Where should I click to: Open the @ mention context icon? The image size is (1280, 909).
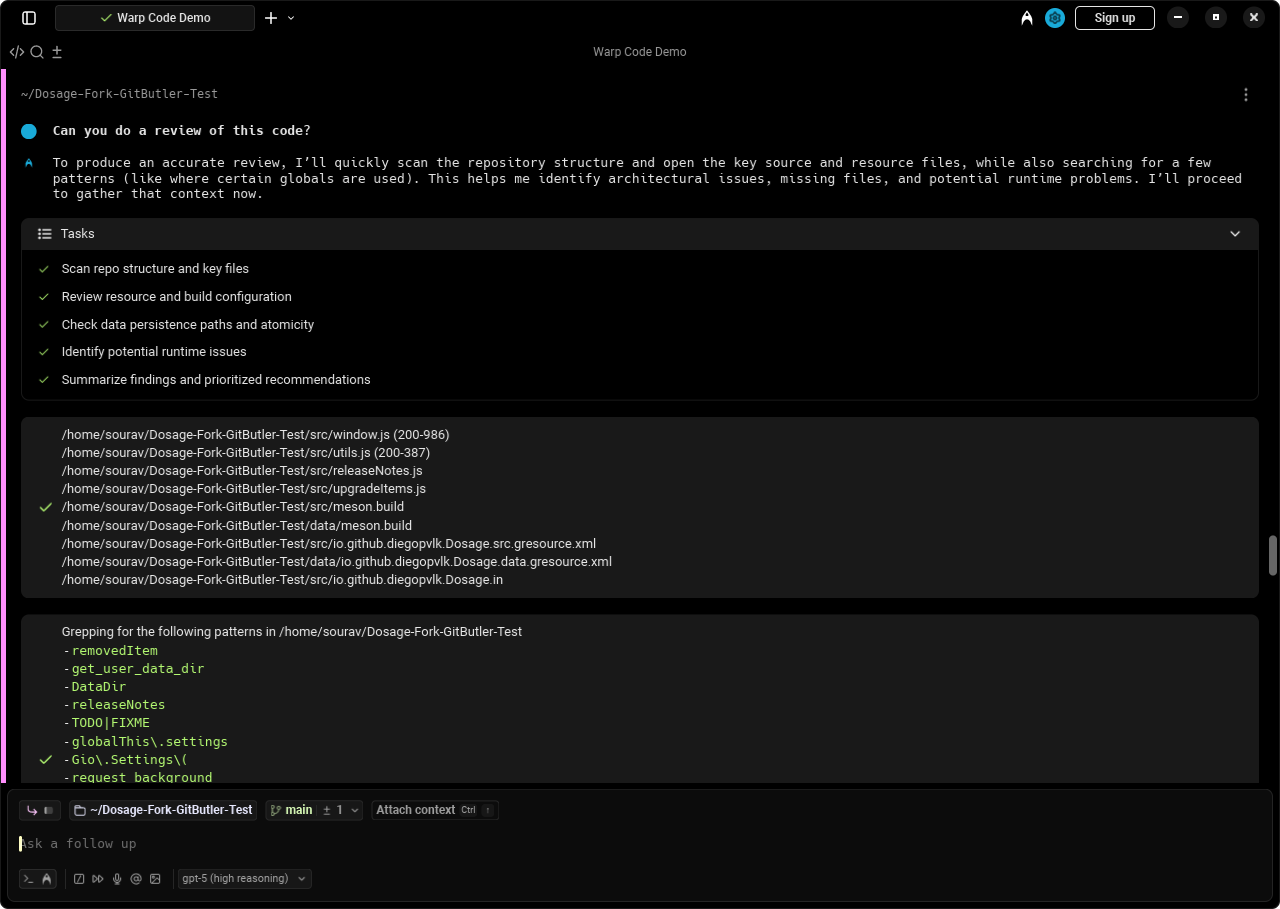[x=136, y=879]
